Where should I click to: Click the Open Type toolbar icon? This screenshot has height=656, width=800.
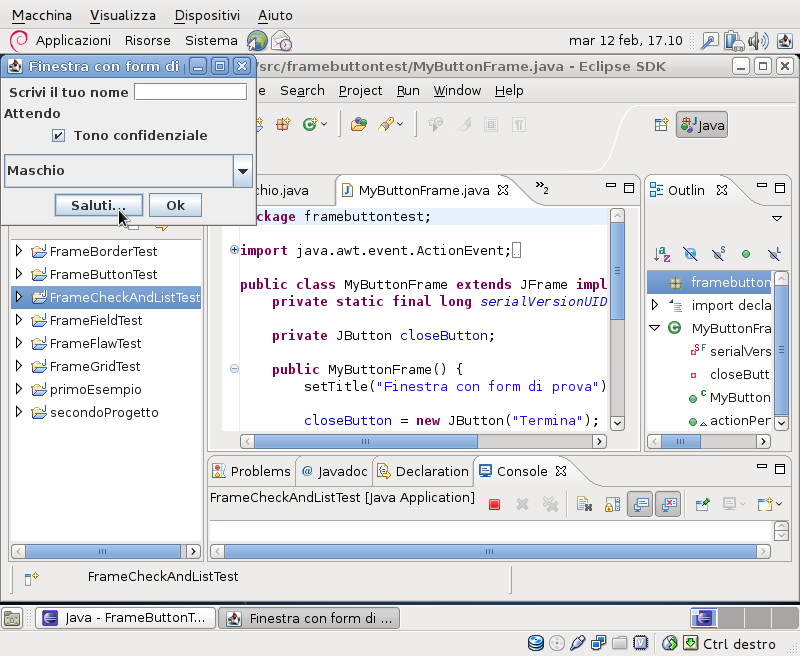point(359,124)
